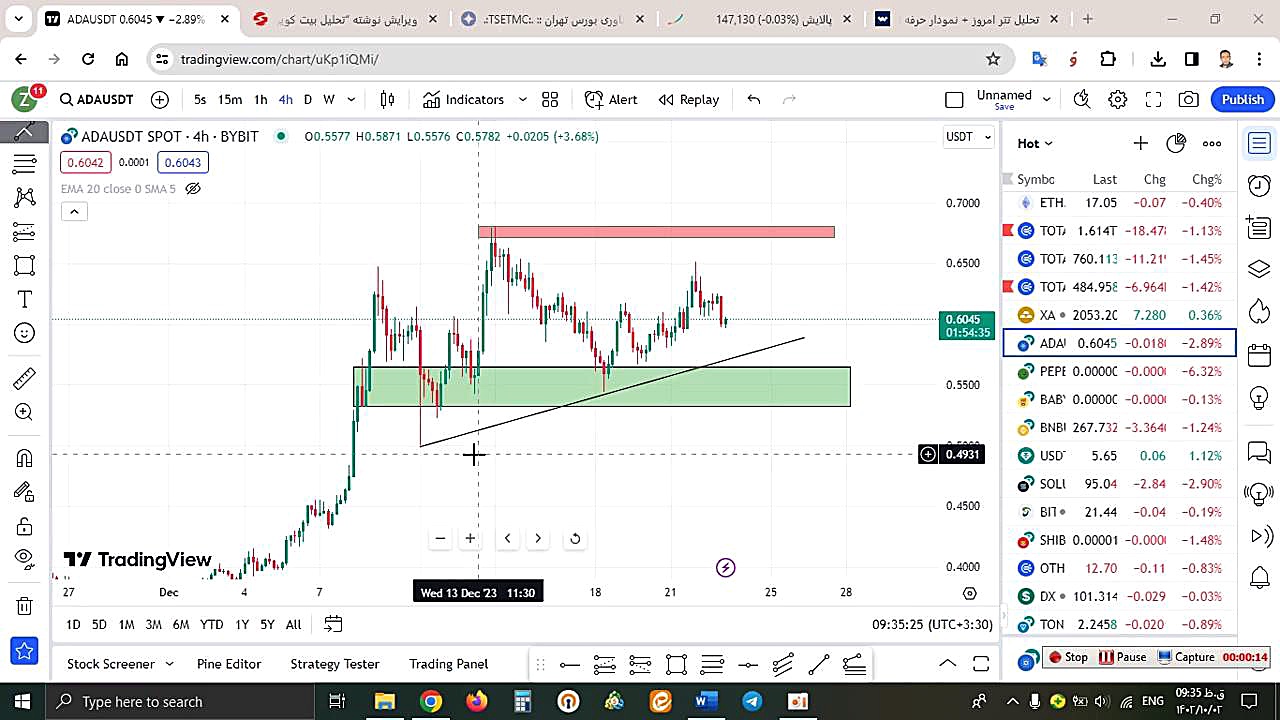Image resolution: width=1280 pixels, height=720 pixels.
Task: Open the Strategy Tester tab
Action: click(x=335, y=663)
